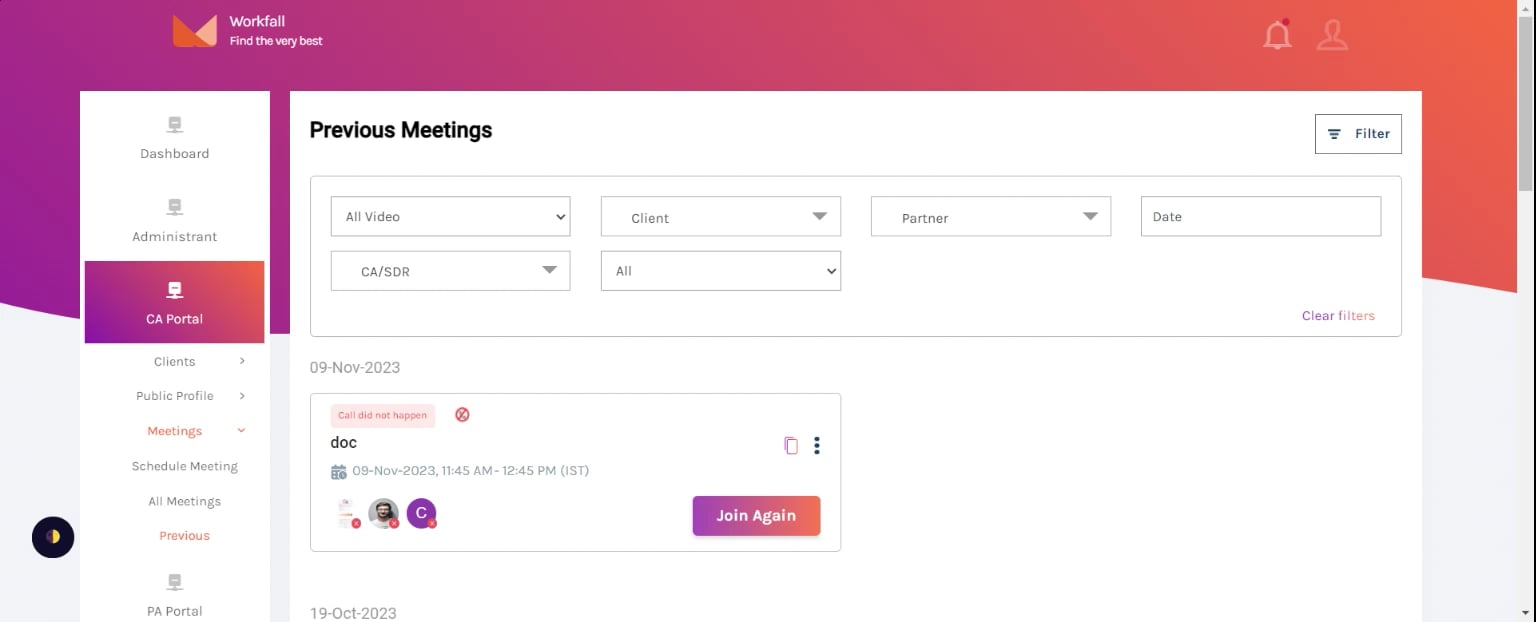The height and width of the screenshot is (622, 1536).
Task: Click participant avatar with letter C
Action: (x=421, y=513)
